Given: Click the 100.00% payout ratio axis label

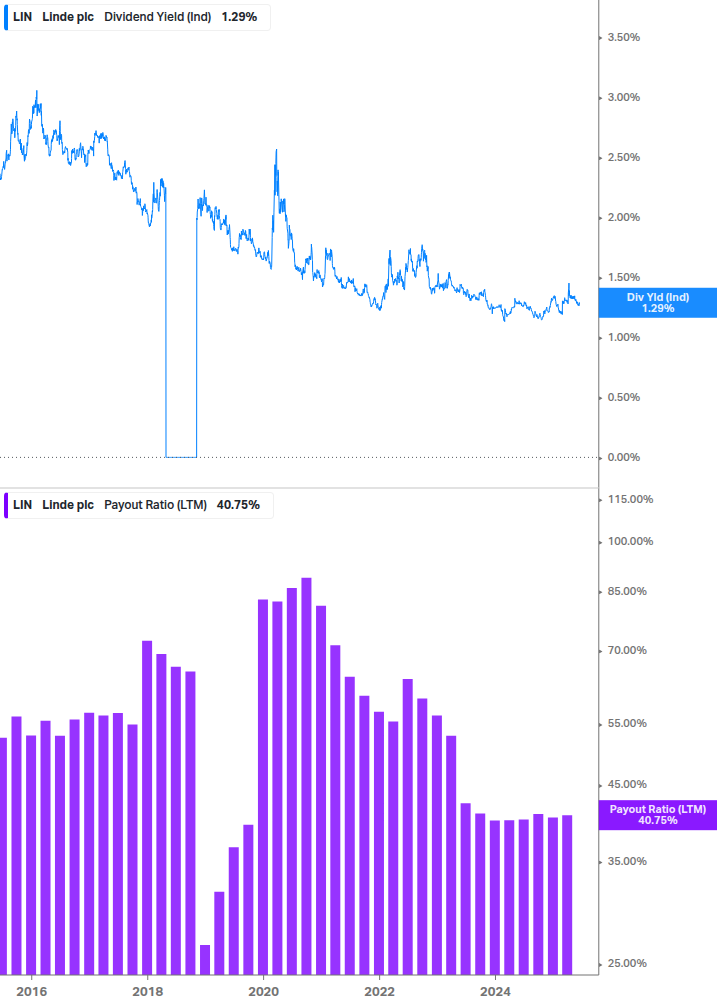Looking at the screenshot, I should [630, 542].
